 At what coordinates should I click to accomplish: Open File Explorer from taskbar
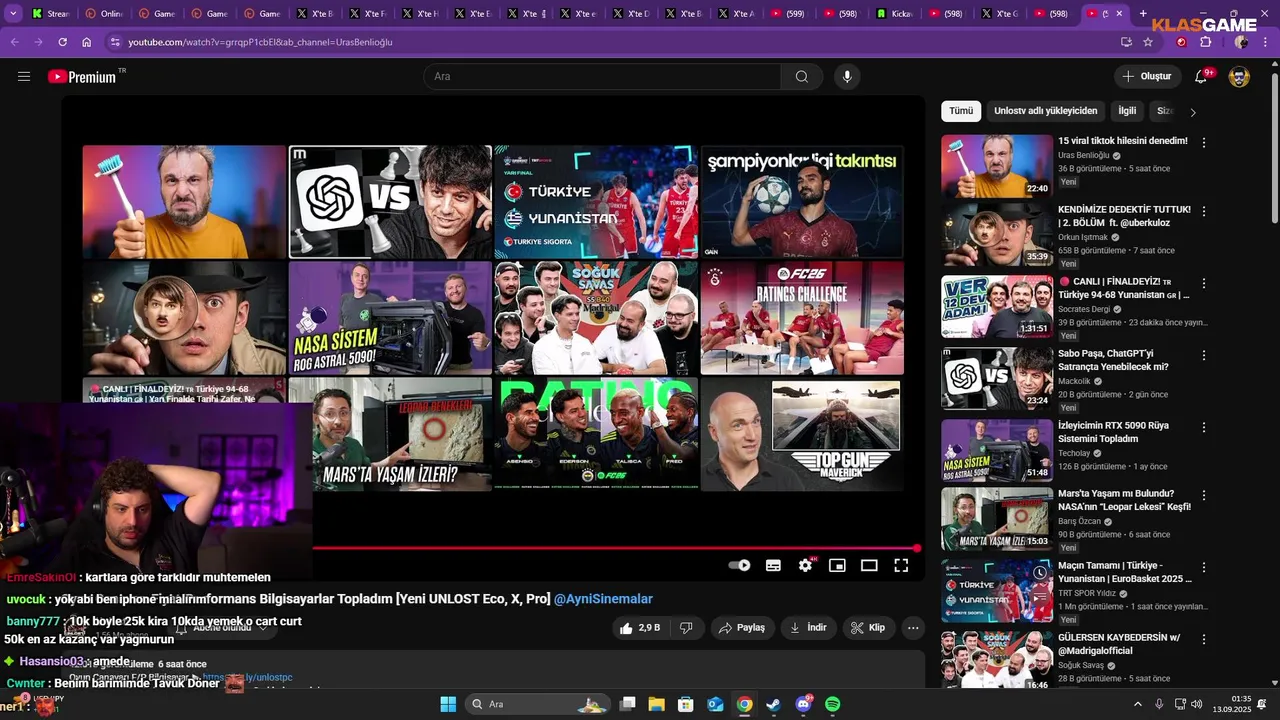click(657, 704)
